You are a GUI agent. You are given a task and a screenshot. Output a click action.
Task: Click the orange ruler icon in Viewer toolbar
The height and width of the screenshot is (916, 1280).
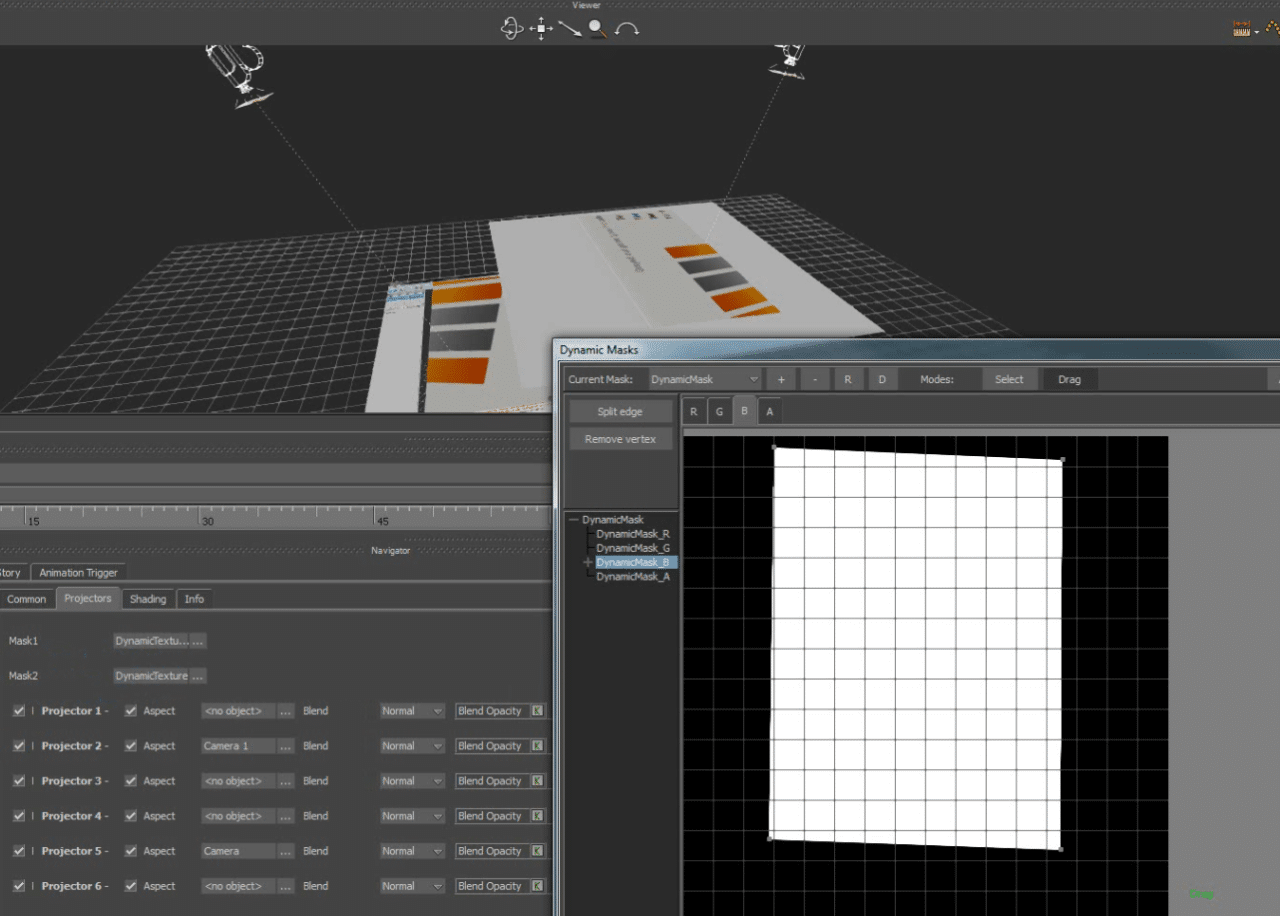point(1244,30)
